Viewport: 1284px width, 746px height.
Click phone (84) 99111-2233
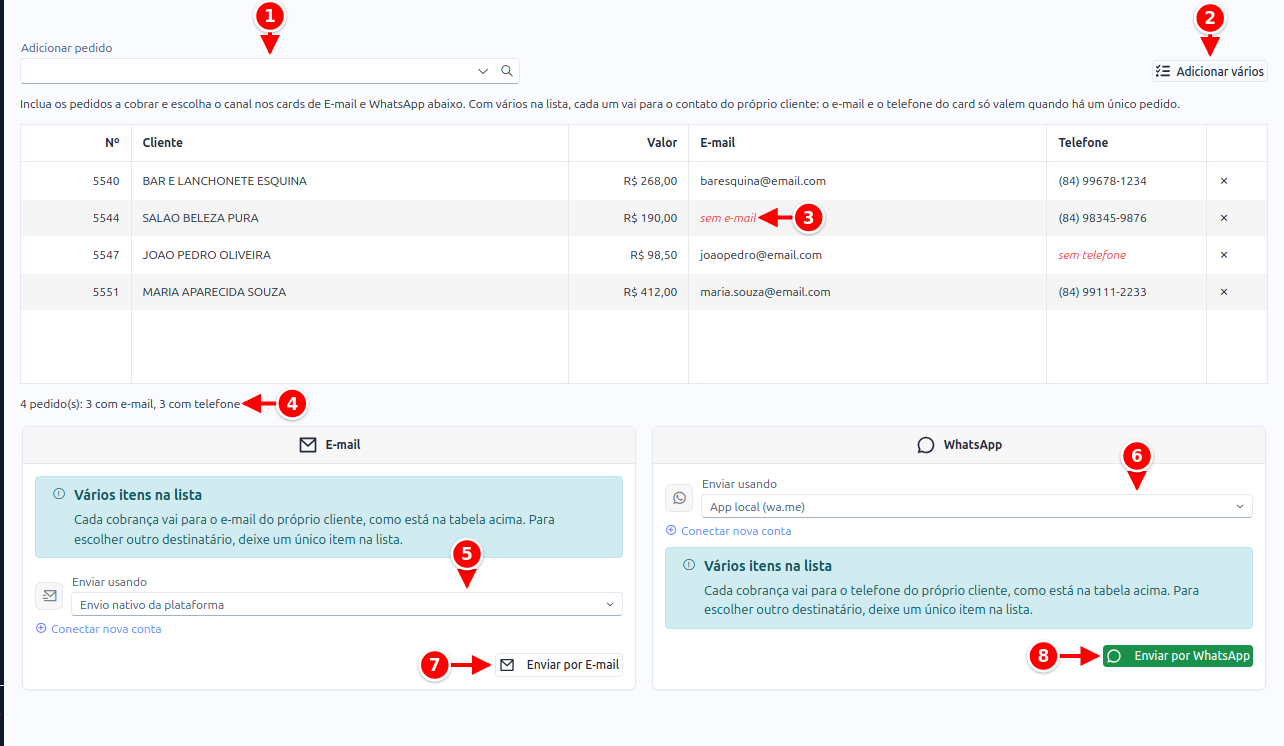[x=1103, y=292]
